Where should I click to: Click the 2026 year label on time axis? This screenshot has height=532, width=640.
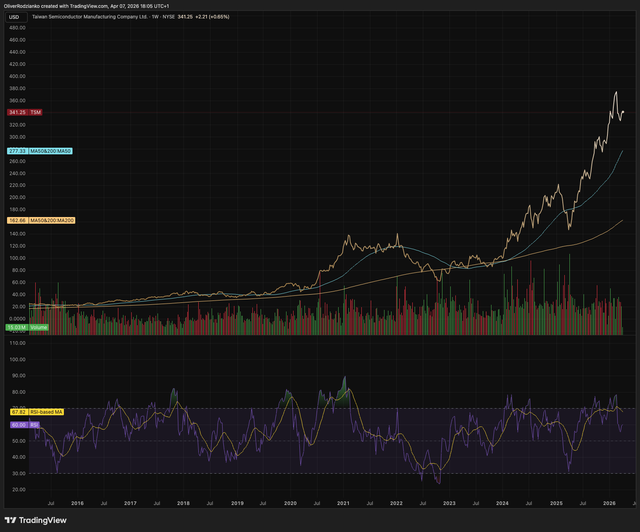pos(609,503)
